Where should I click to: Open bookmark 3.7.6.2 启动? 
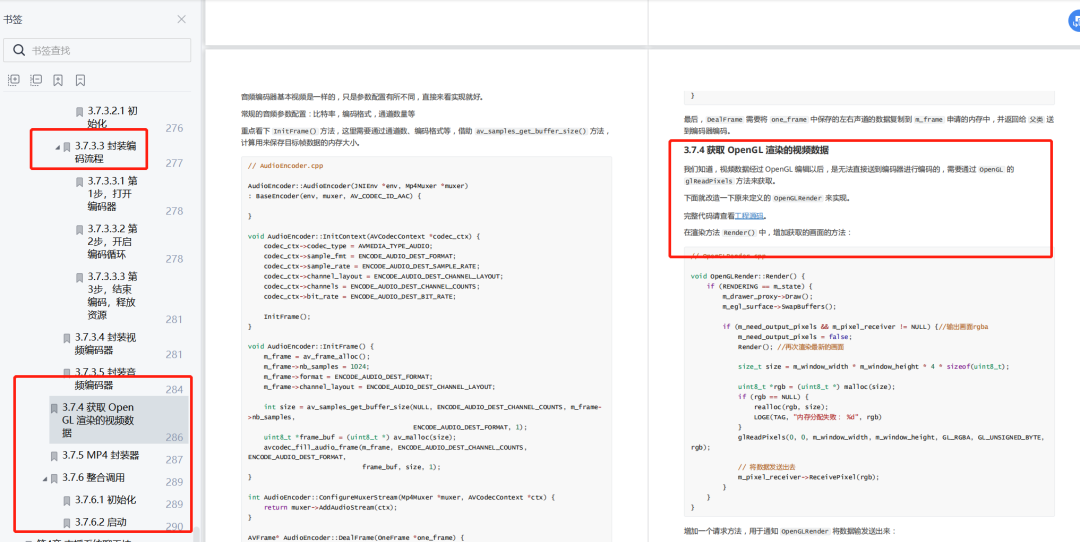click(101, 522)
